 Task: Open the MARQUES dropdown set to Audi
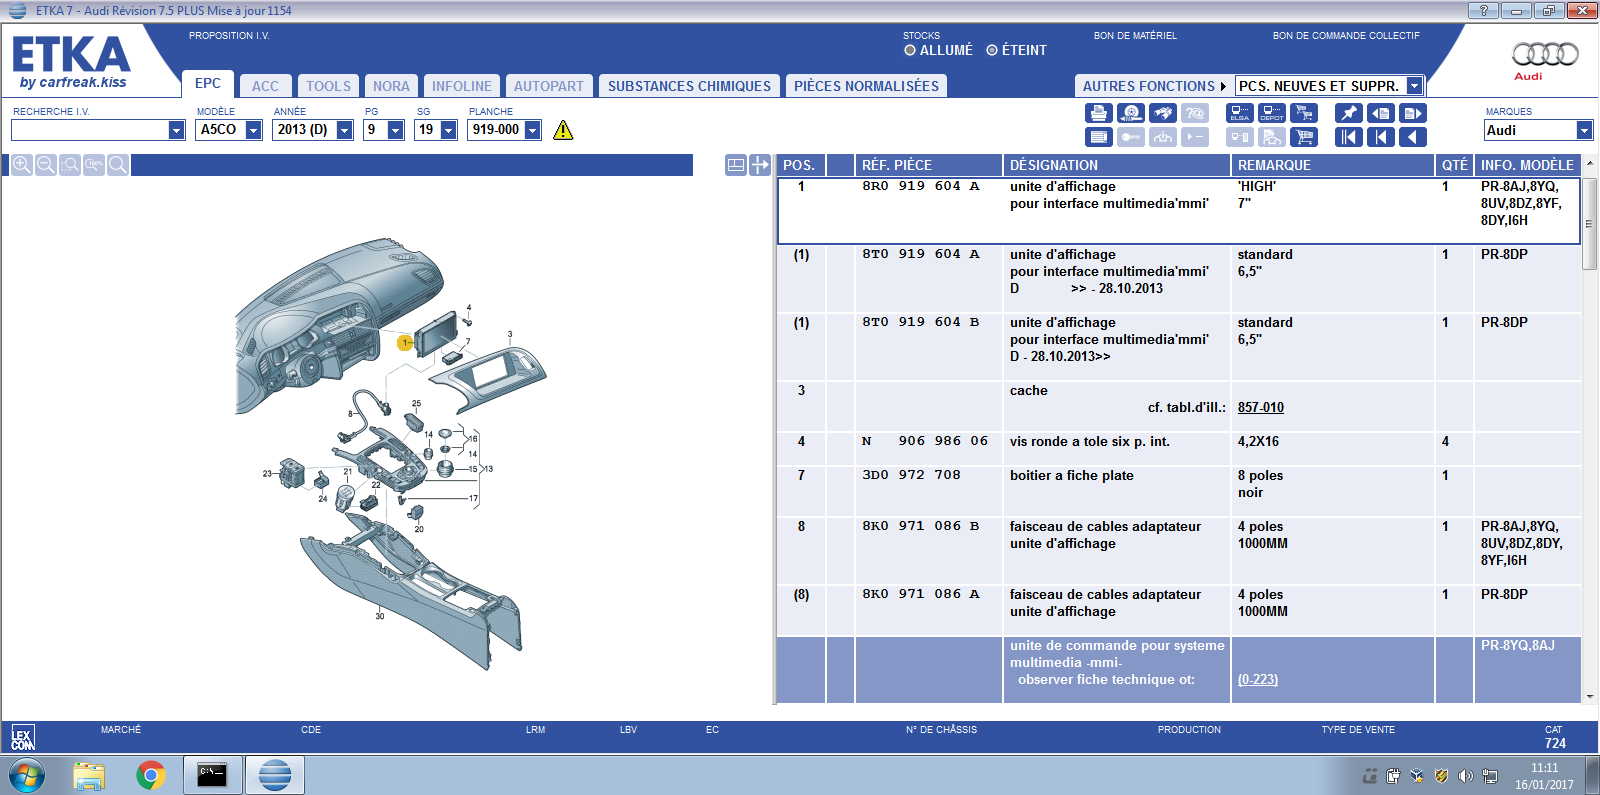click(1584, 130)
